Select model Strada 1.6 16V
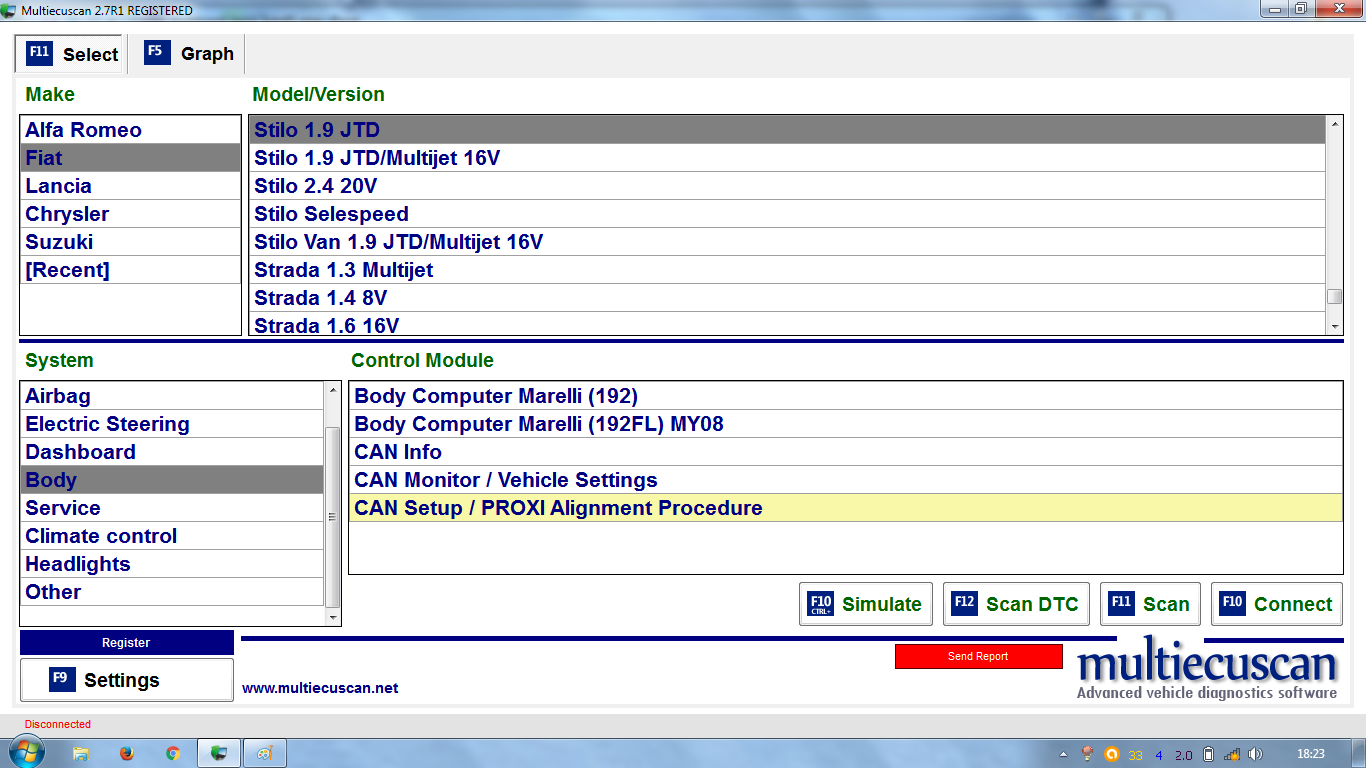The image size is (1366, 768). [788, 324]
